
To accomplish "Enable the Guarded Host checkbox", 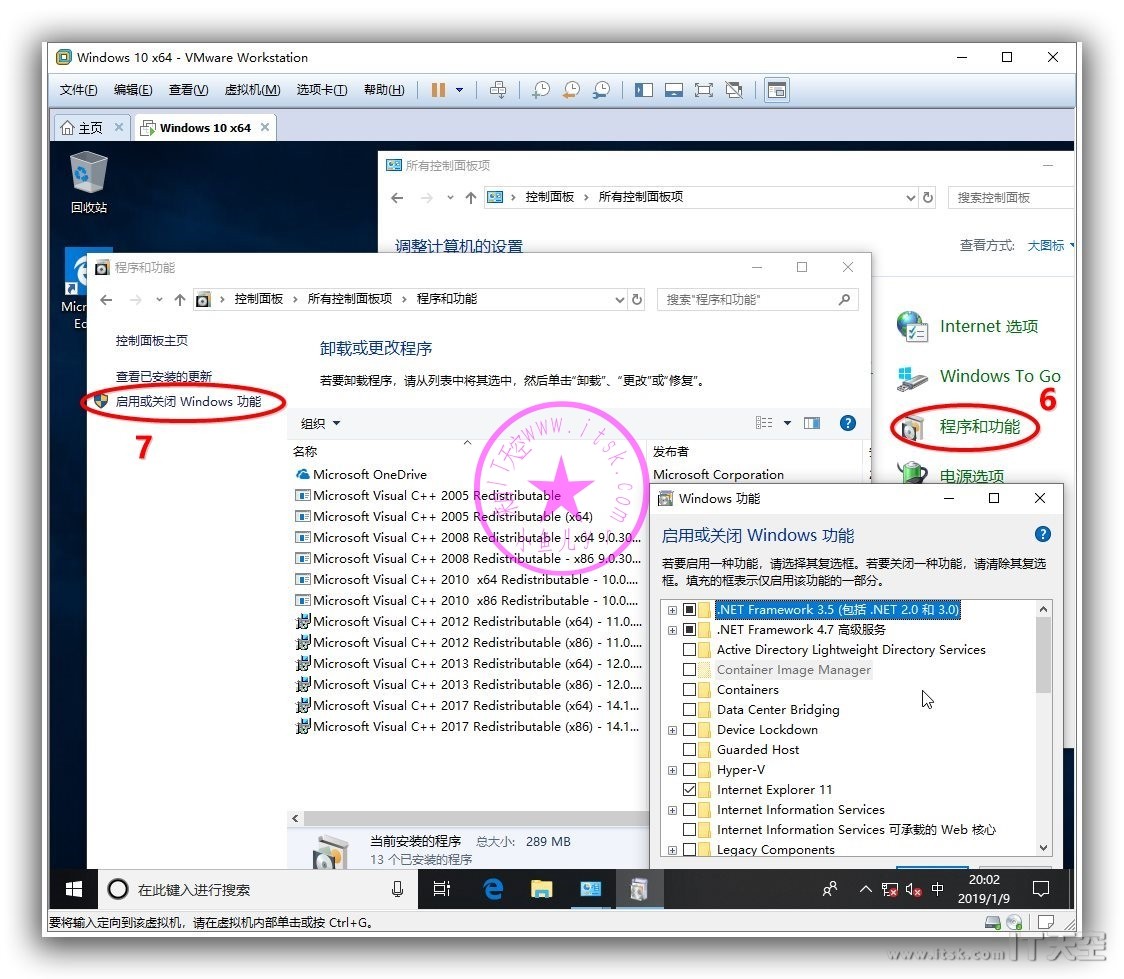I will click(690, 750).
